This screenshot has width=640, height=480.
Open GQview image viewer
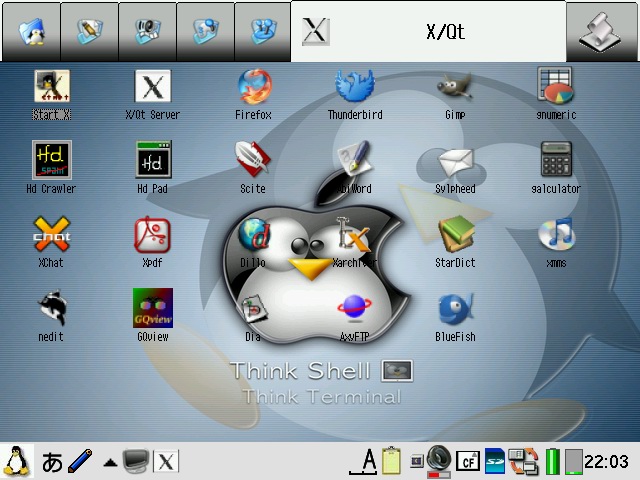pyautogui.click(x=152, y=310)
